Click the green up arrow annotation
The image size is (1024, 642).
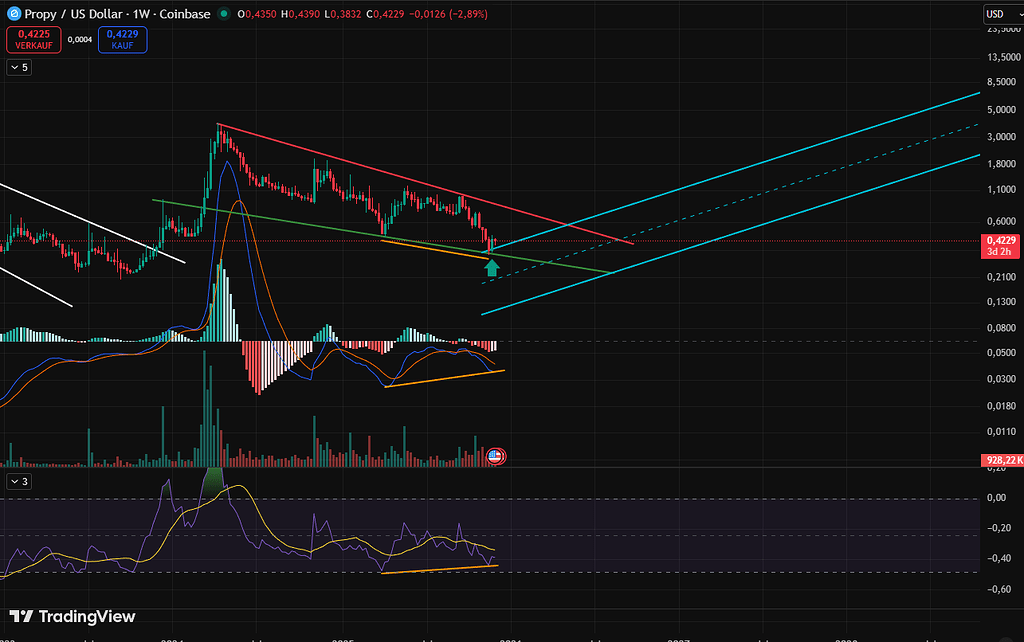(492, 267)
